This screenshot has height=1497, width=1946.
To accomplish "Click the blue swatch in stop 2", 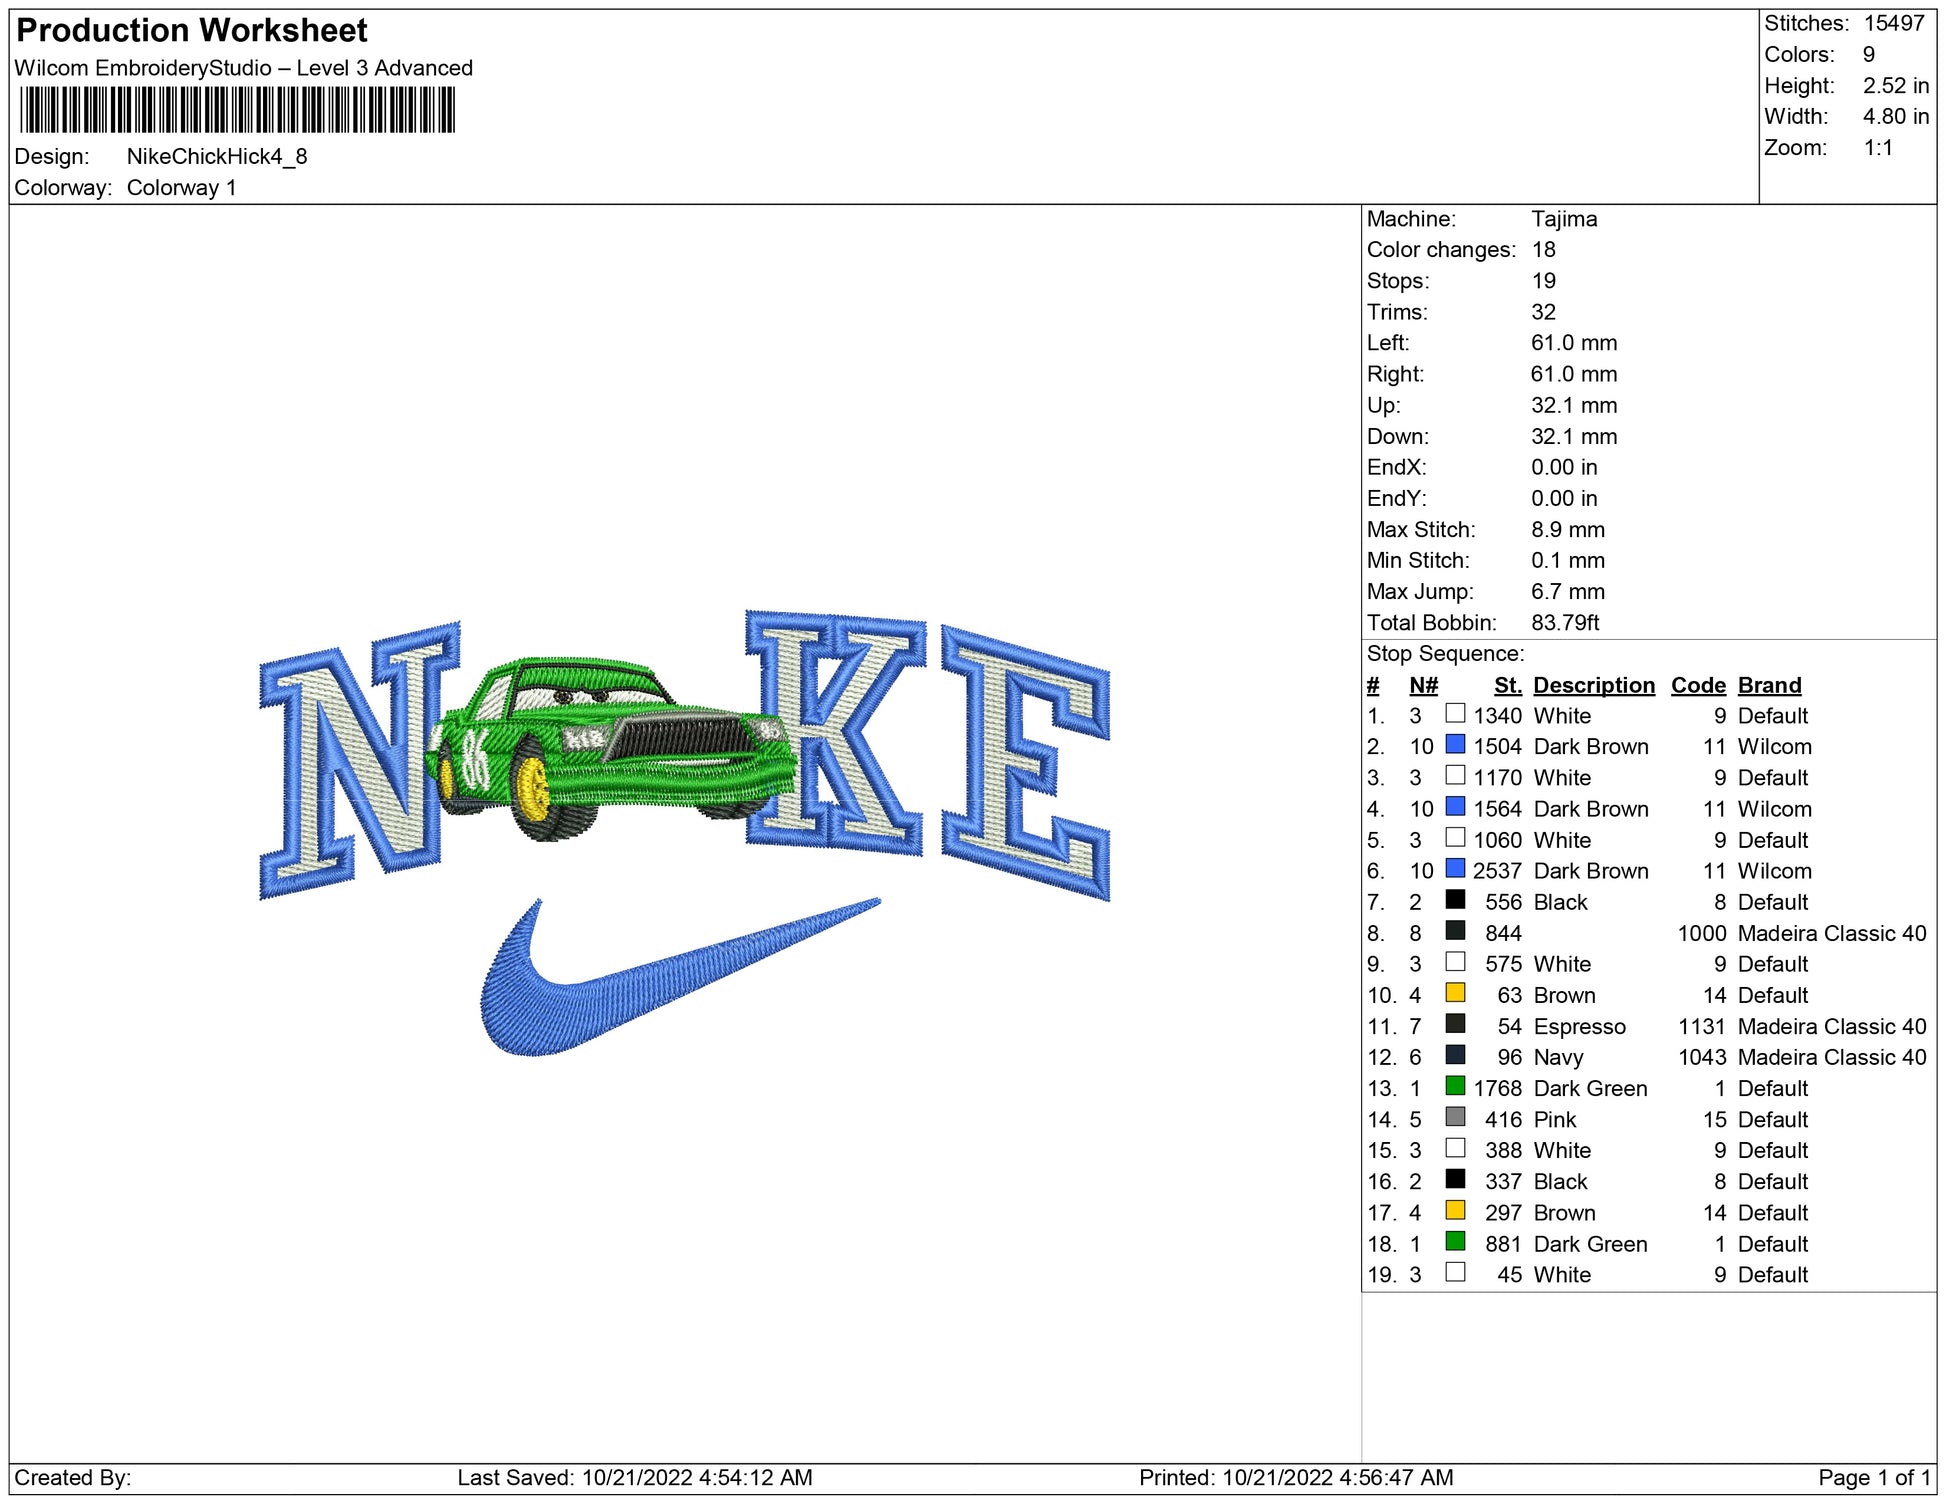I will [x=1455, y=745].
